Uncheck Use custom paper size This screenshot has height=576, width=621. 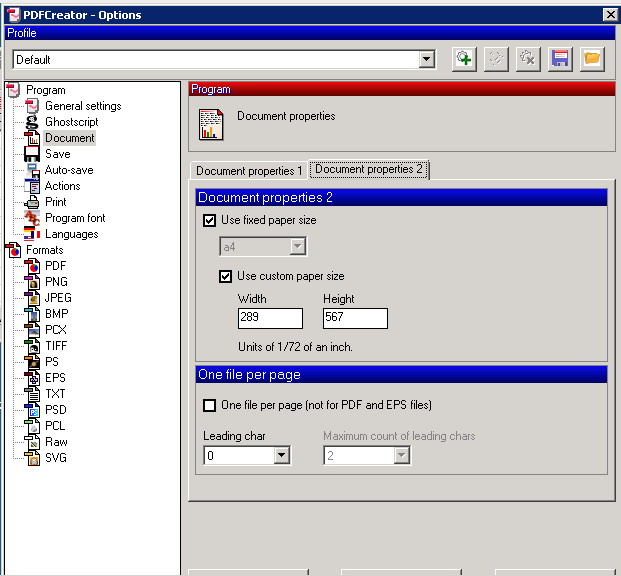(x=225, y=276)
